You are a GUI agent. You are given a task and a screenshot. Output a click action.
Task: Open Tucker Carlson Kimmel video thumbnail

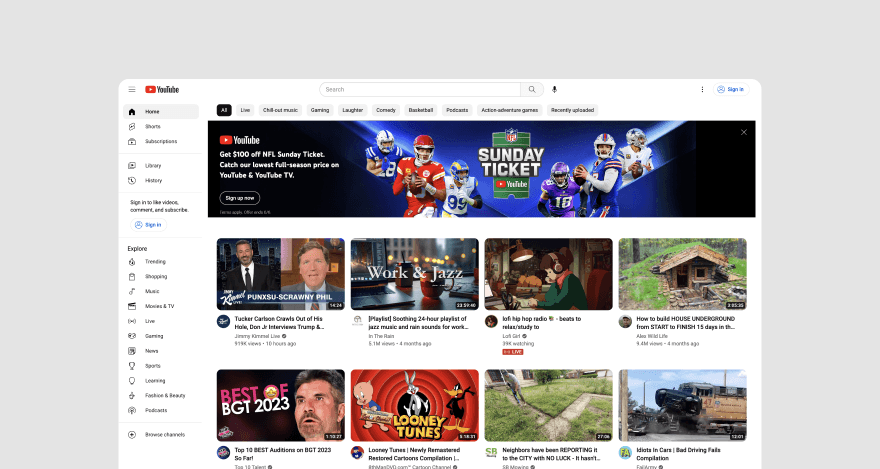click(x=281, y=274)
